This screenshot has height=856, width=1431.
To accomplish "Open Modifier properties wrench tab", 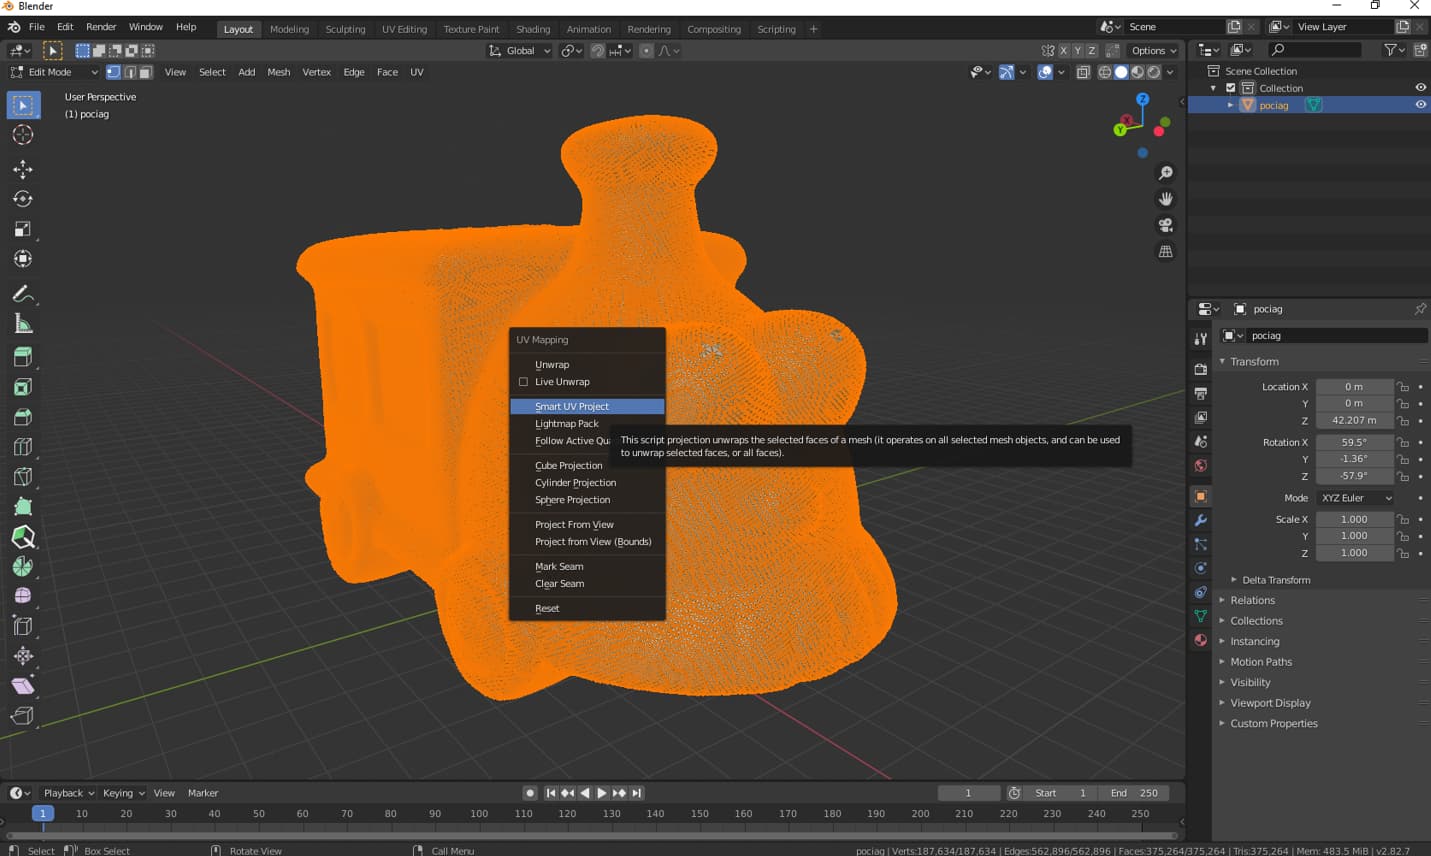I will [1201, 520].
